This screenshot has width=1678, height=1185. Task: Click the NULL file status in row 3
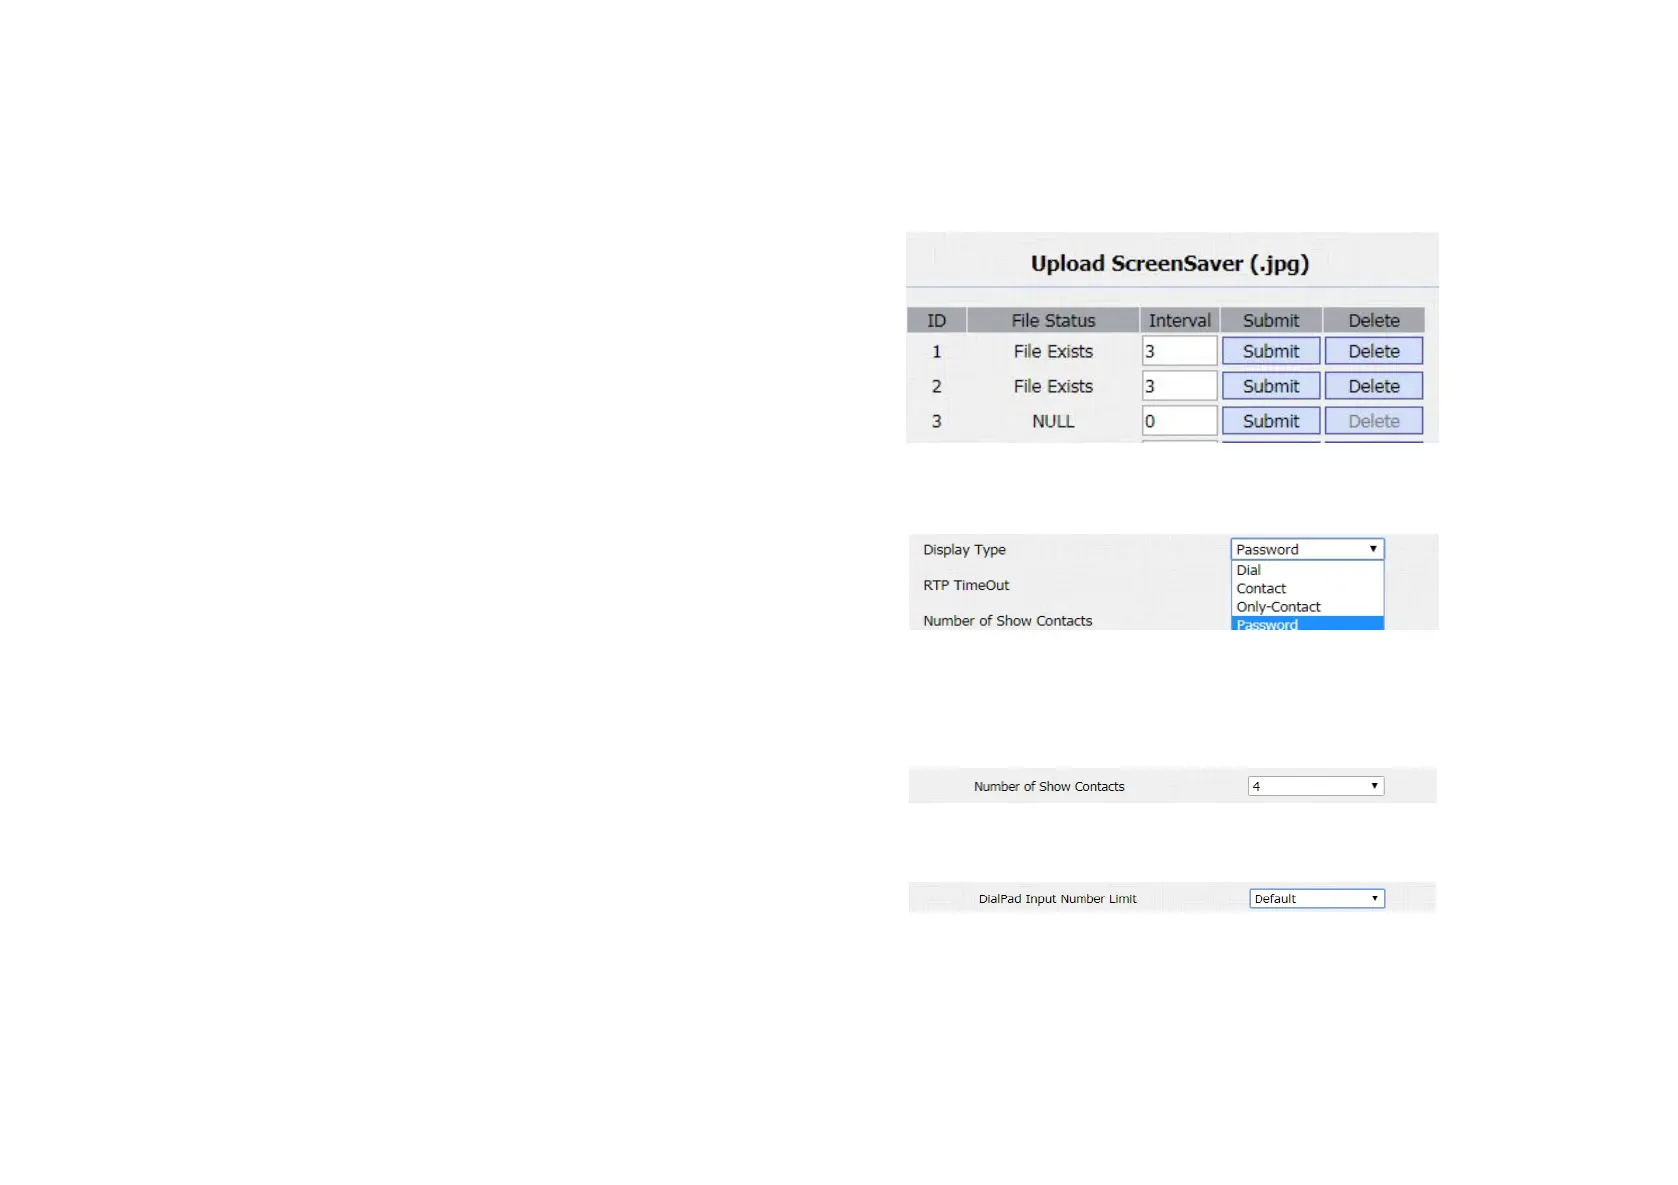point(1053,421)
